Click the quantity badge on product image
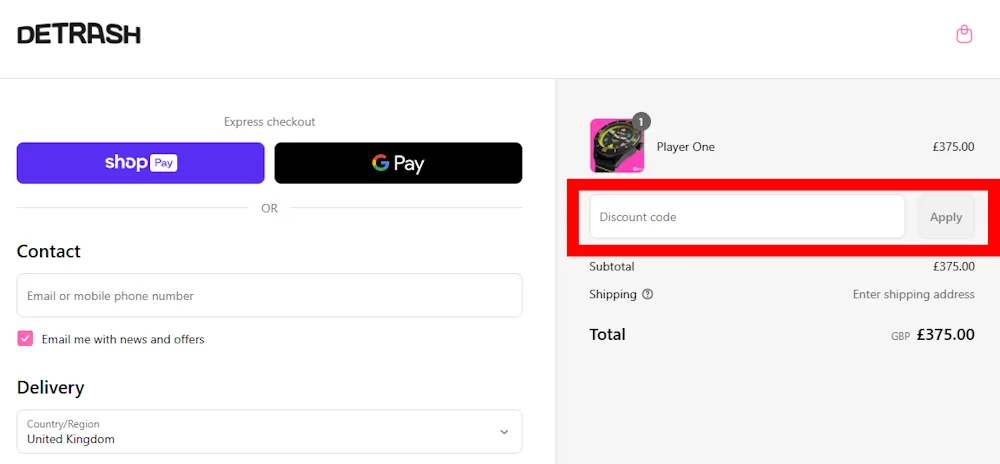 (x=641, y=121)
